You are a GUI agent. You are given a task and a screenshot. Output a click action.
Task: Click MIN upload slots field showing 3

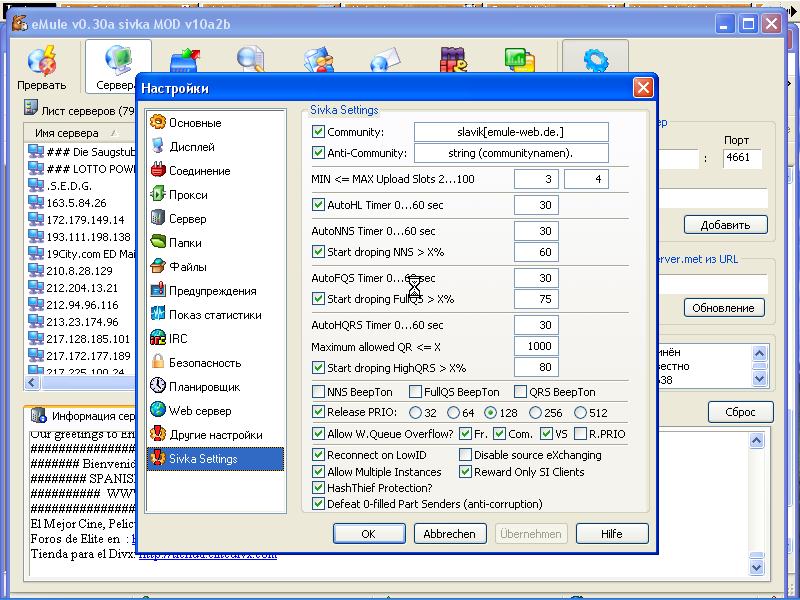pyautogui.click(x=536, y=179)
